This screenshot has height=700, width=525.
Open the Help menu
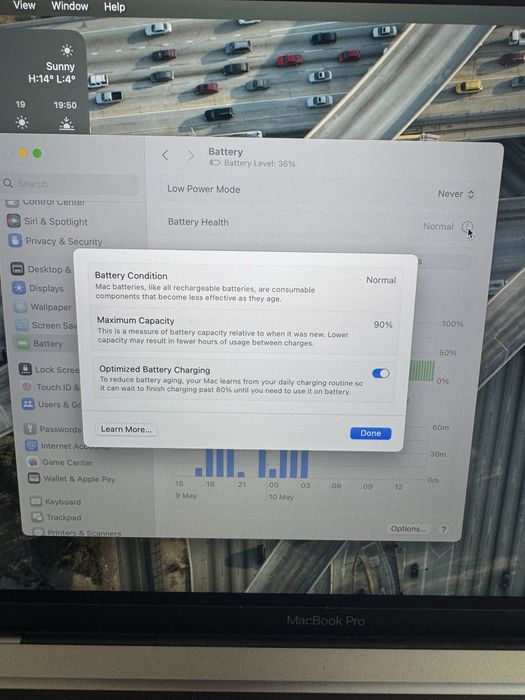click(x=114, y=7)
